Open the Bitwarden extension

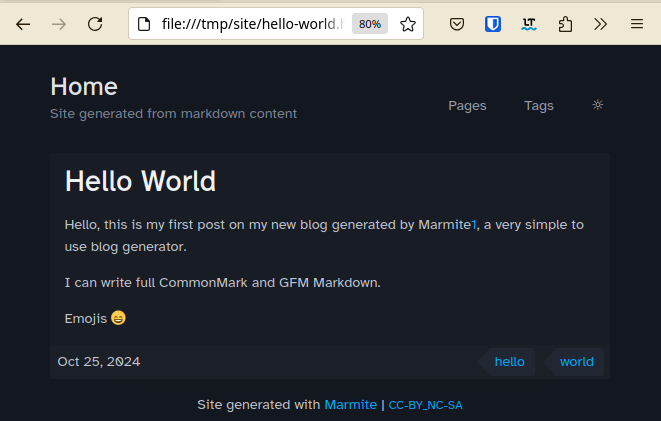pos(493,24)
